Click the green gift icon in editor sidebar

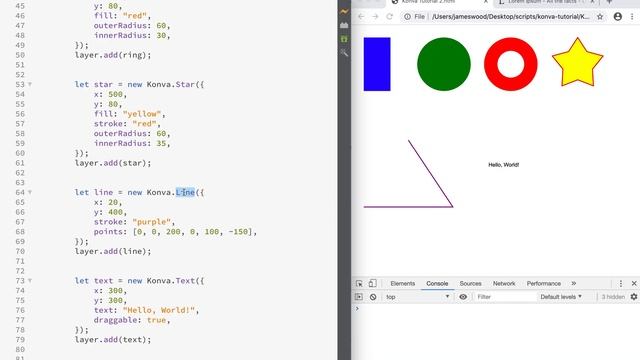coord(344,39)
